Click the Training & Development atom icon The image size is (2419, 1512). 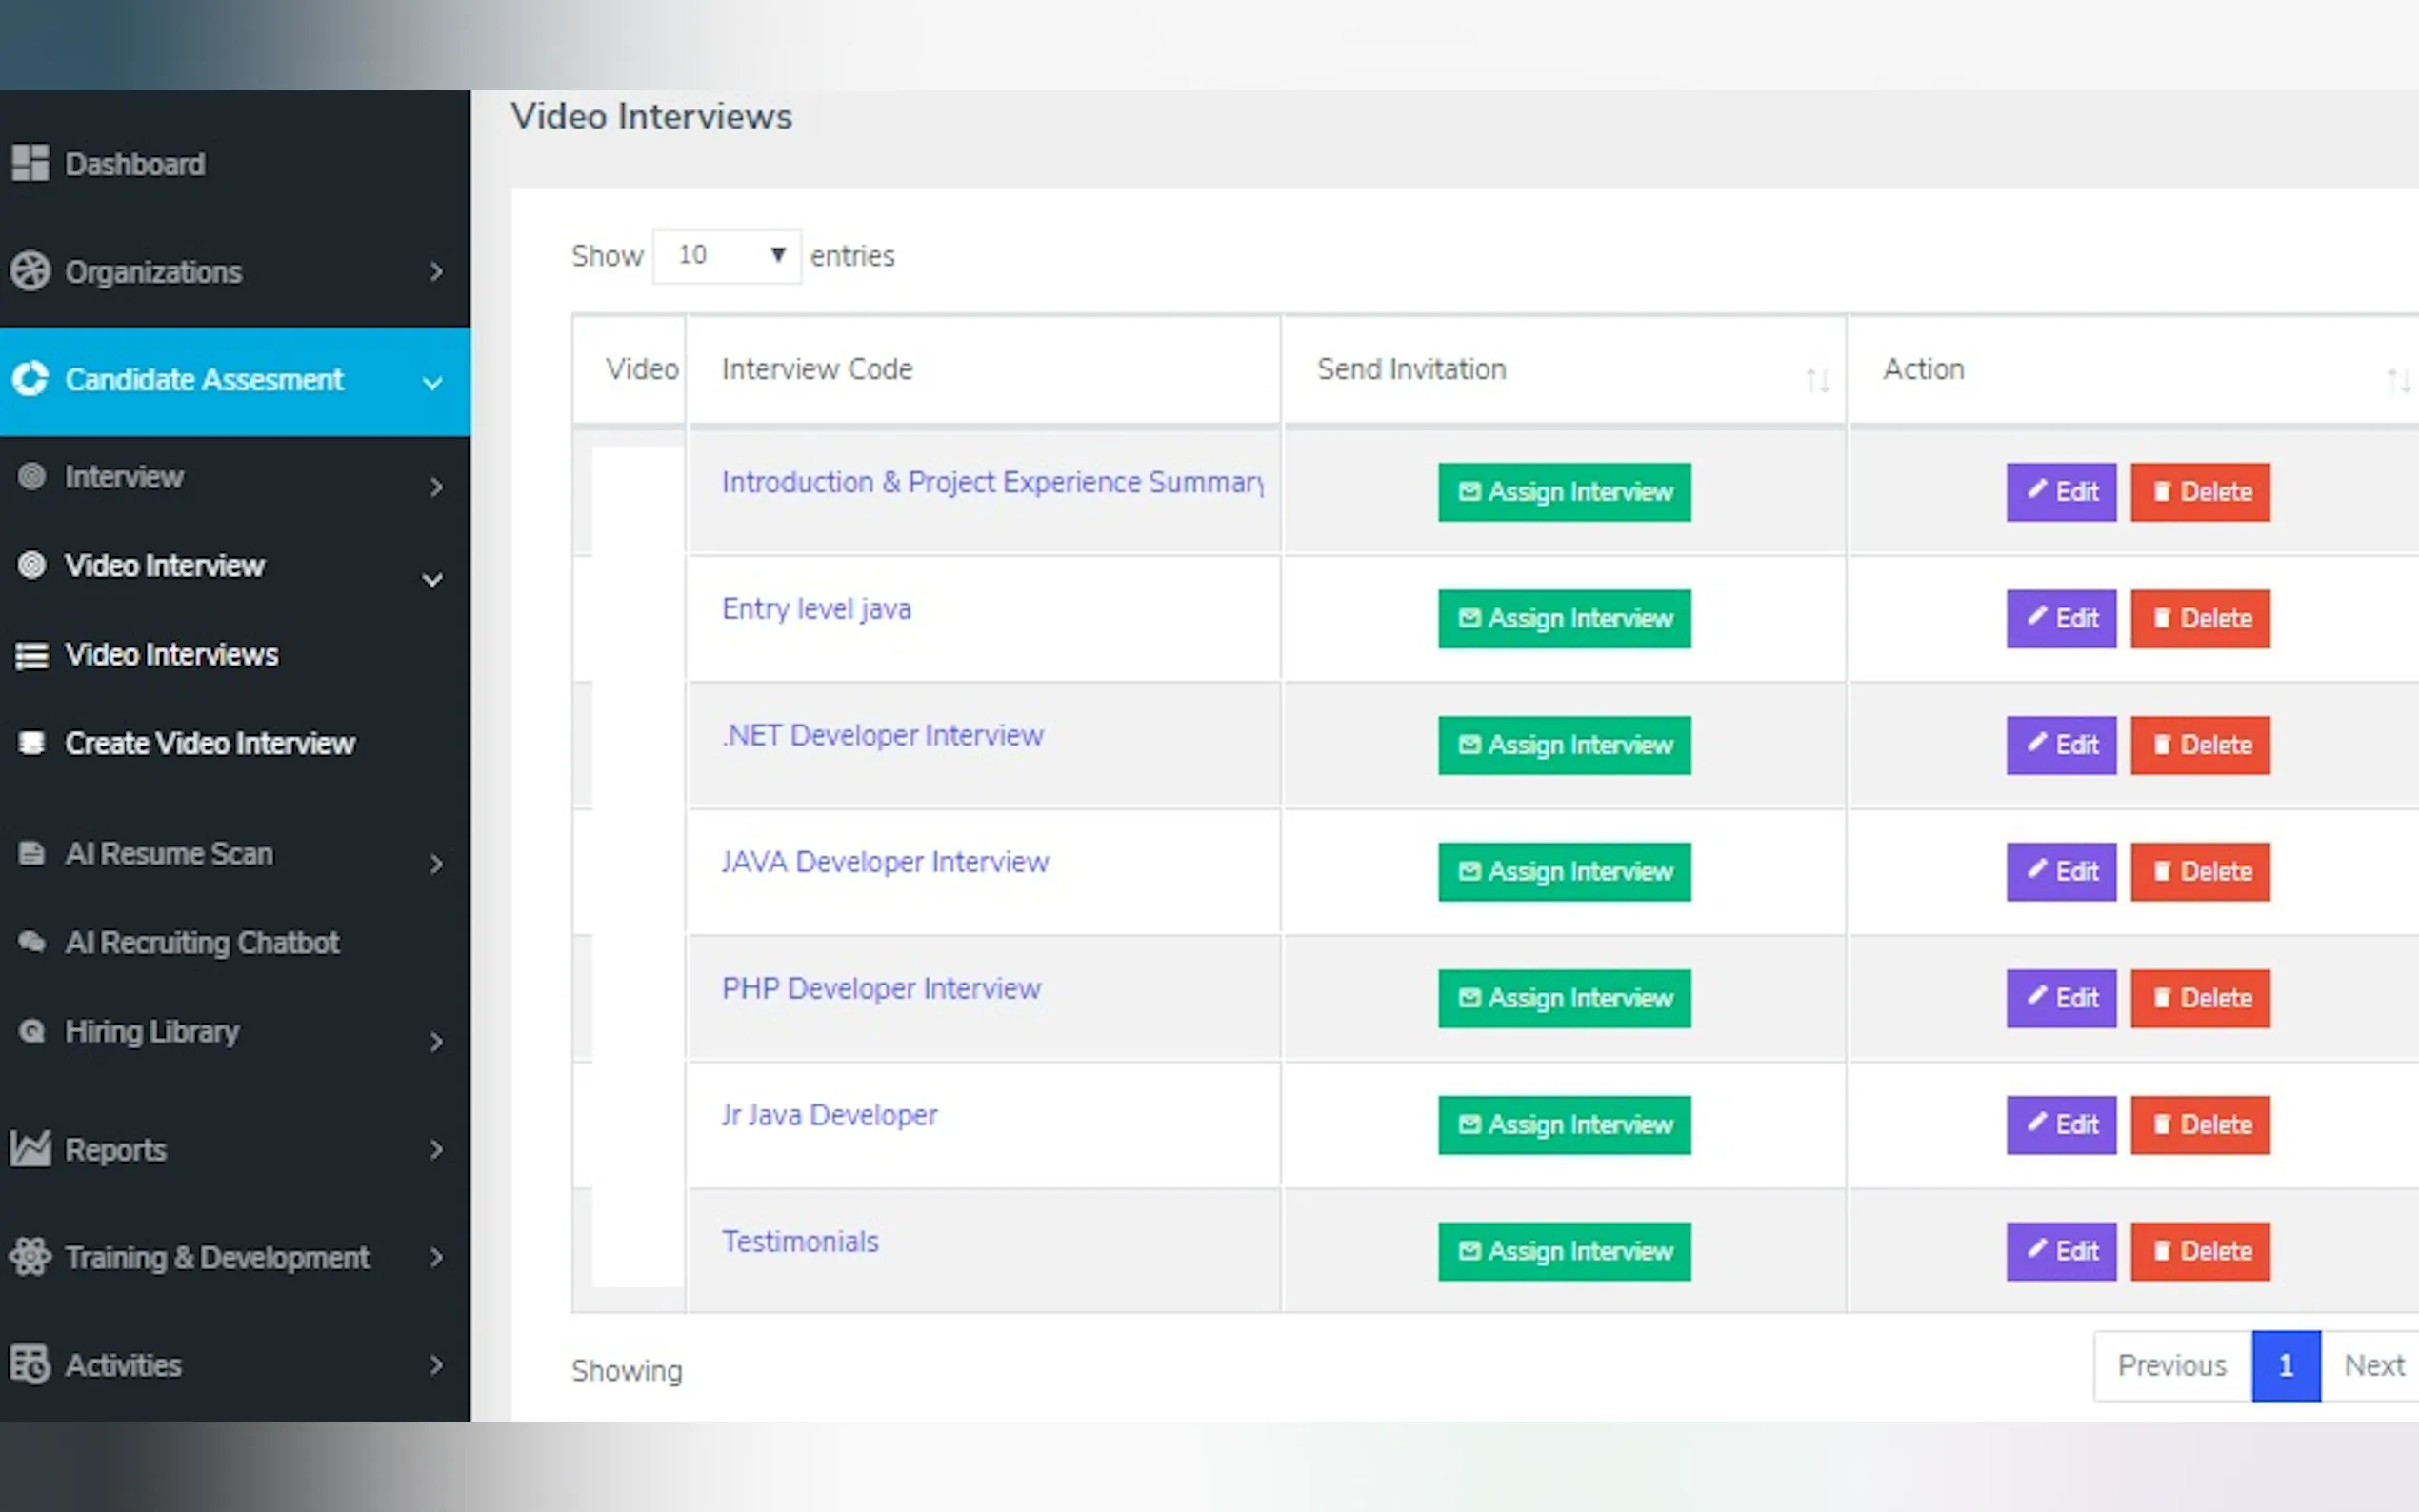pos(30,1257)
